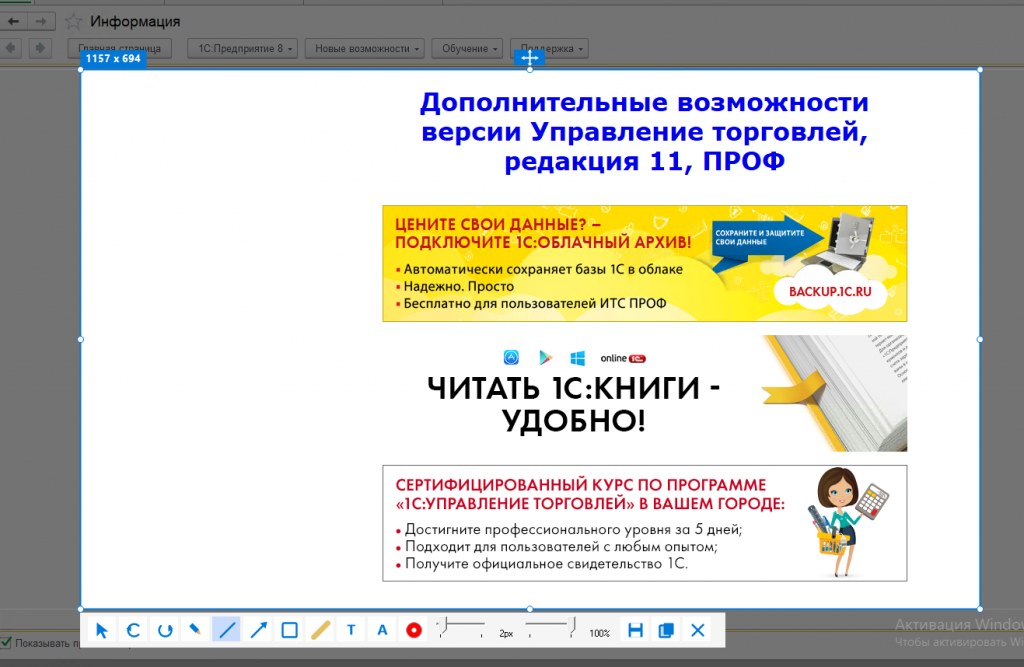Open the red color picker circle
1024x667 pixels.
tap(414, 630)
